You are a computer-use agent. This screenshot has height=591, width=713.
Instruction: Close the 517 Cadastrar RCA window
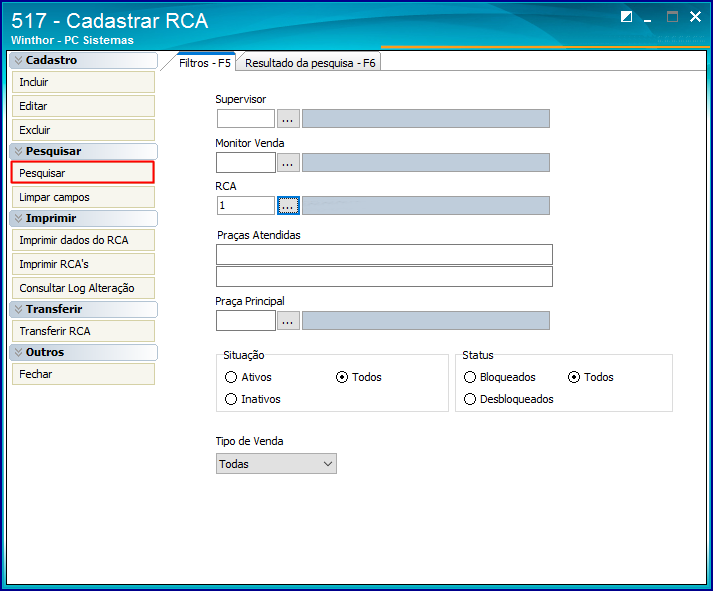pos(695,17)
